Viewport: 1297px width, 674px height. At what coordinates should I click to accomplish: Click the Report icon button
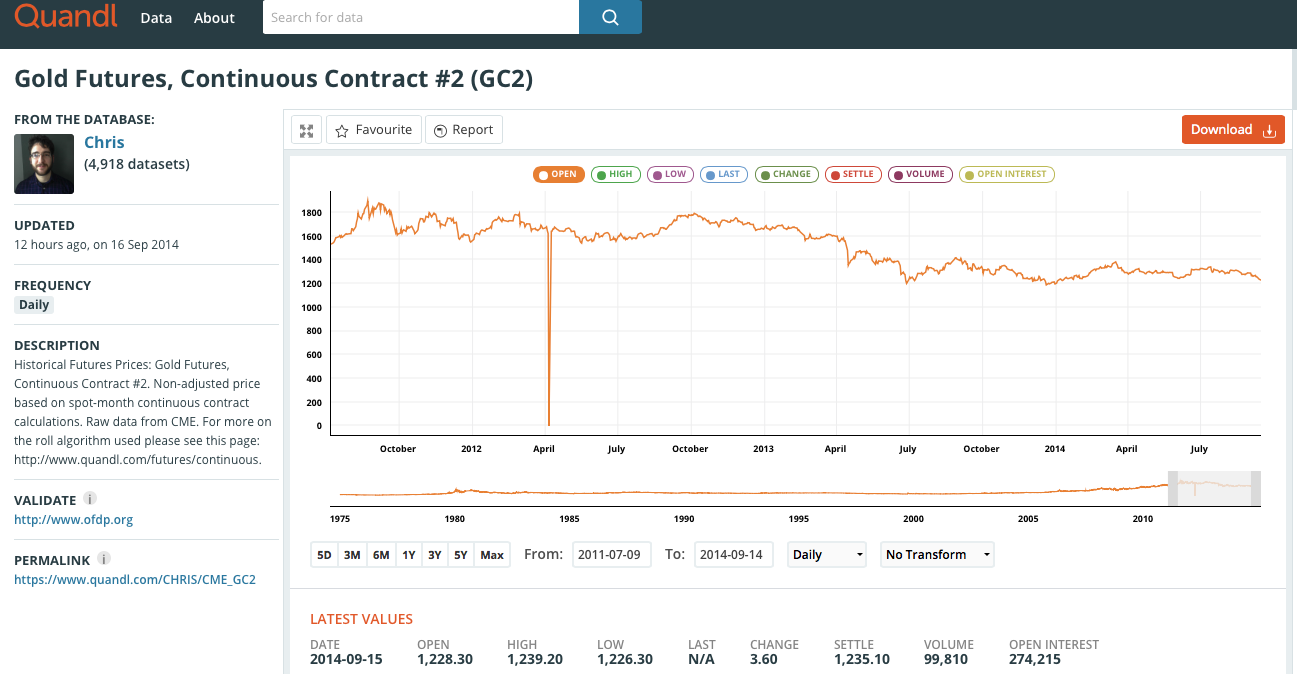(x=440, y=130)
